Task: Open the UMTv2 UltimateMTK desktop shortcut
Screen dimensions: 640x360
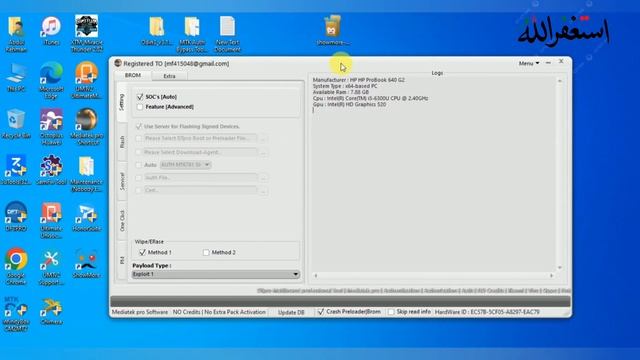Action: tap(87, 80)
